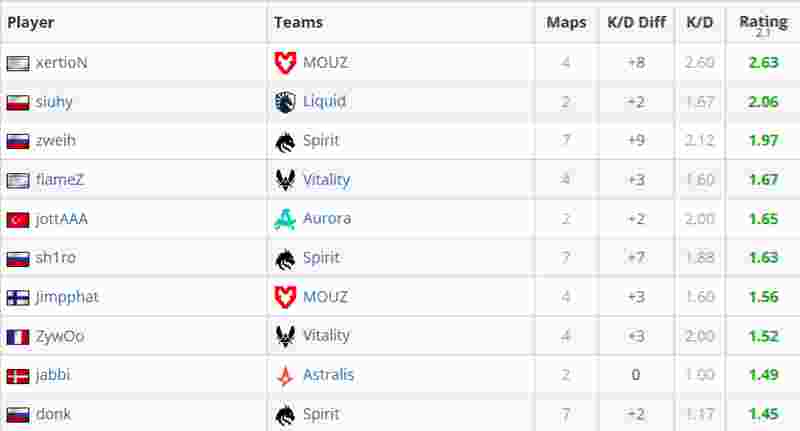Click the Player column header

[x=31, y=22]
